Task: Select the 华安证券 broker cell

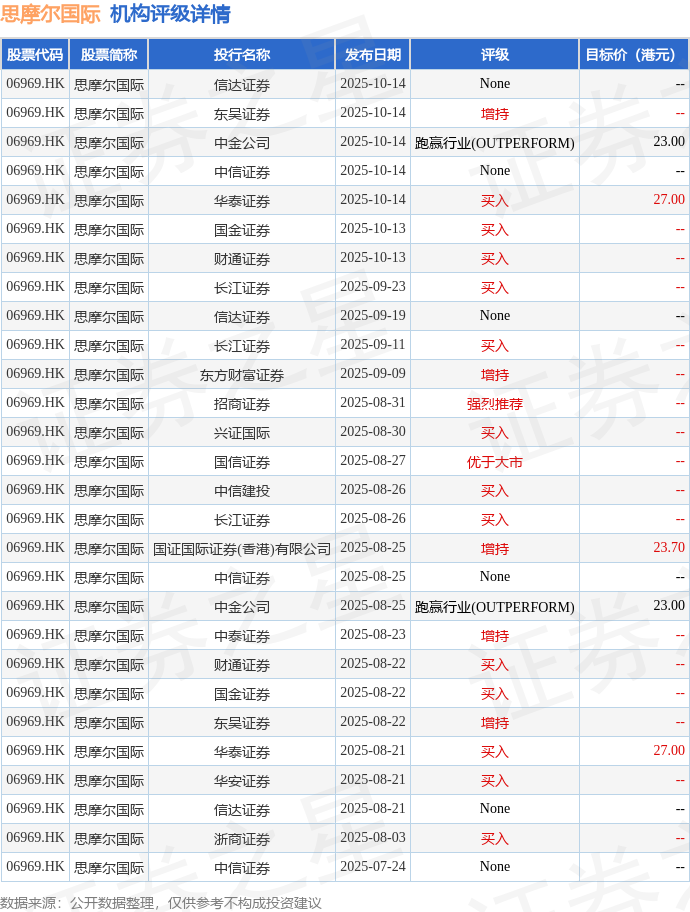Action: (241, 781)
